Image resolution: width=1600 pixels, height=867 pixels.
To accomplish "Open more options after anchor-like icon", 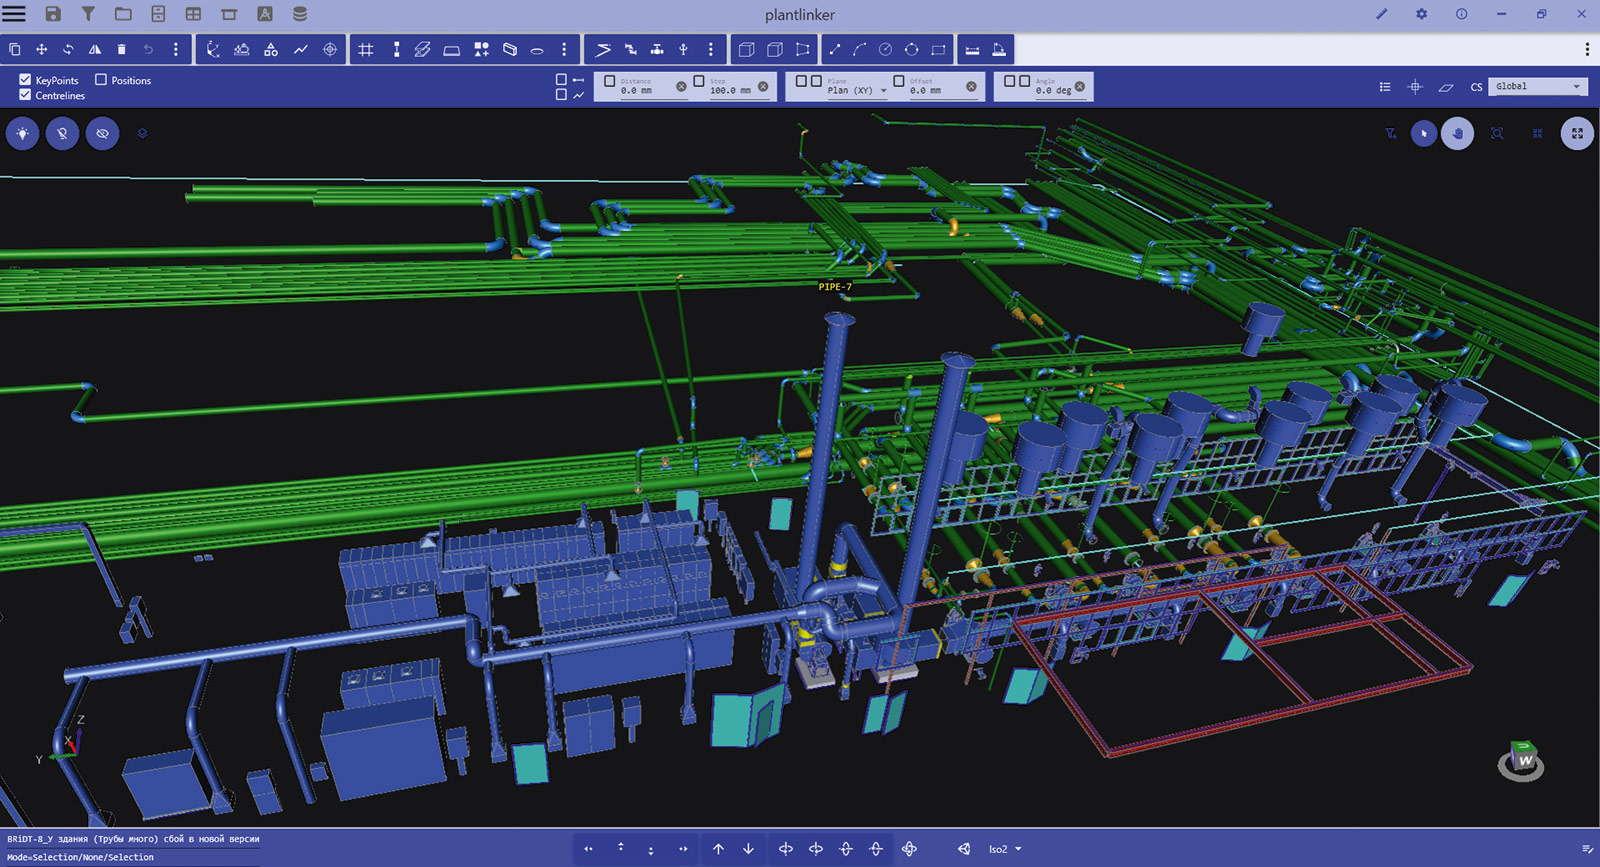I will pyautogui.click(x=711, y=49).
